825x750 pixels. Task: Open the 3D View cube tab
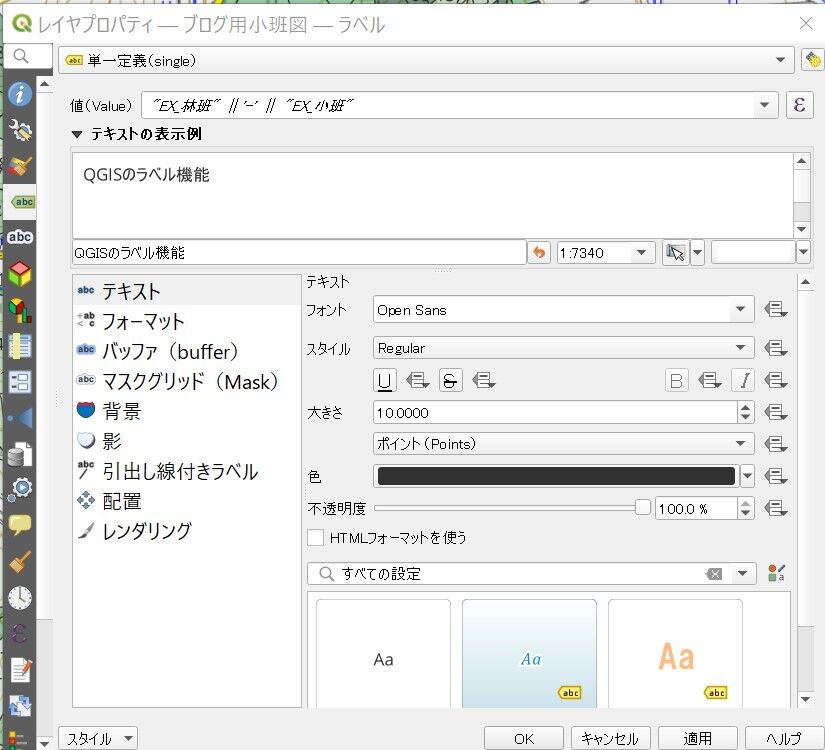(x=20, y=274)
